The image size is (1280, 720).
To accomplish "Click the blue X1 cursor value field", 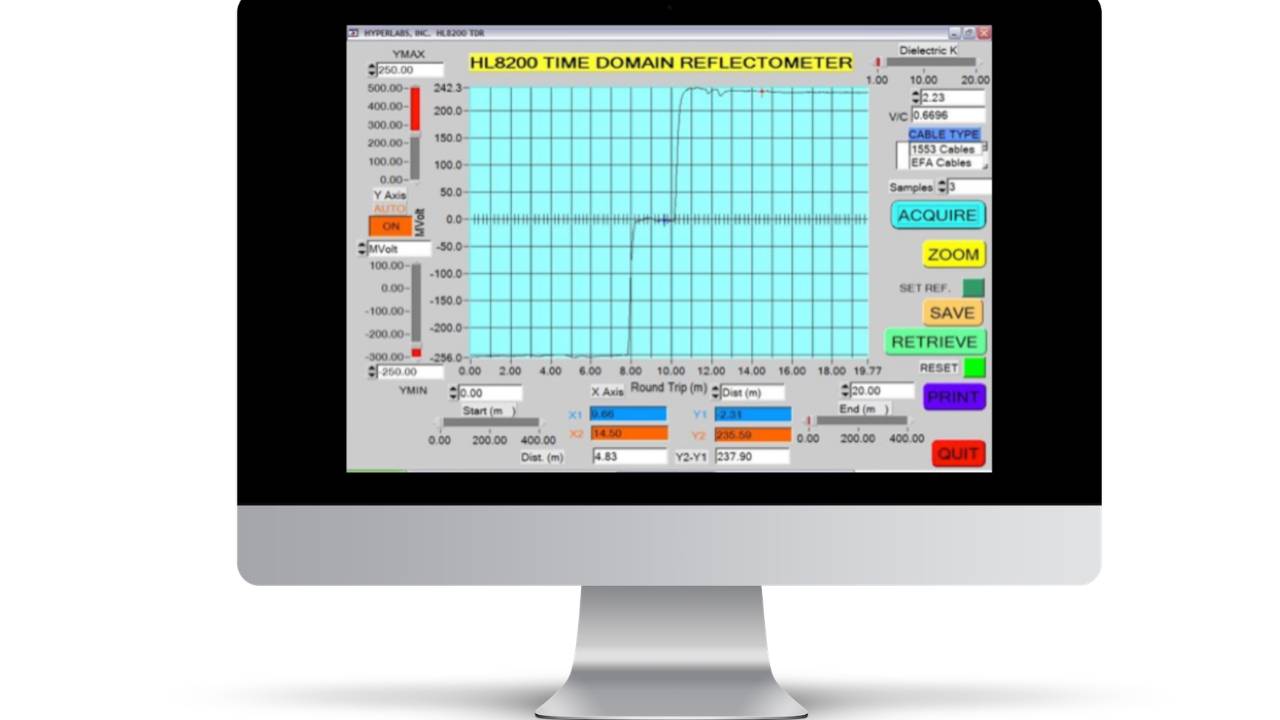I will coord(628,414).
